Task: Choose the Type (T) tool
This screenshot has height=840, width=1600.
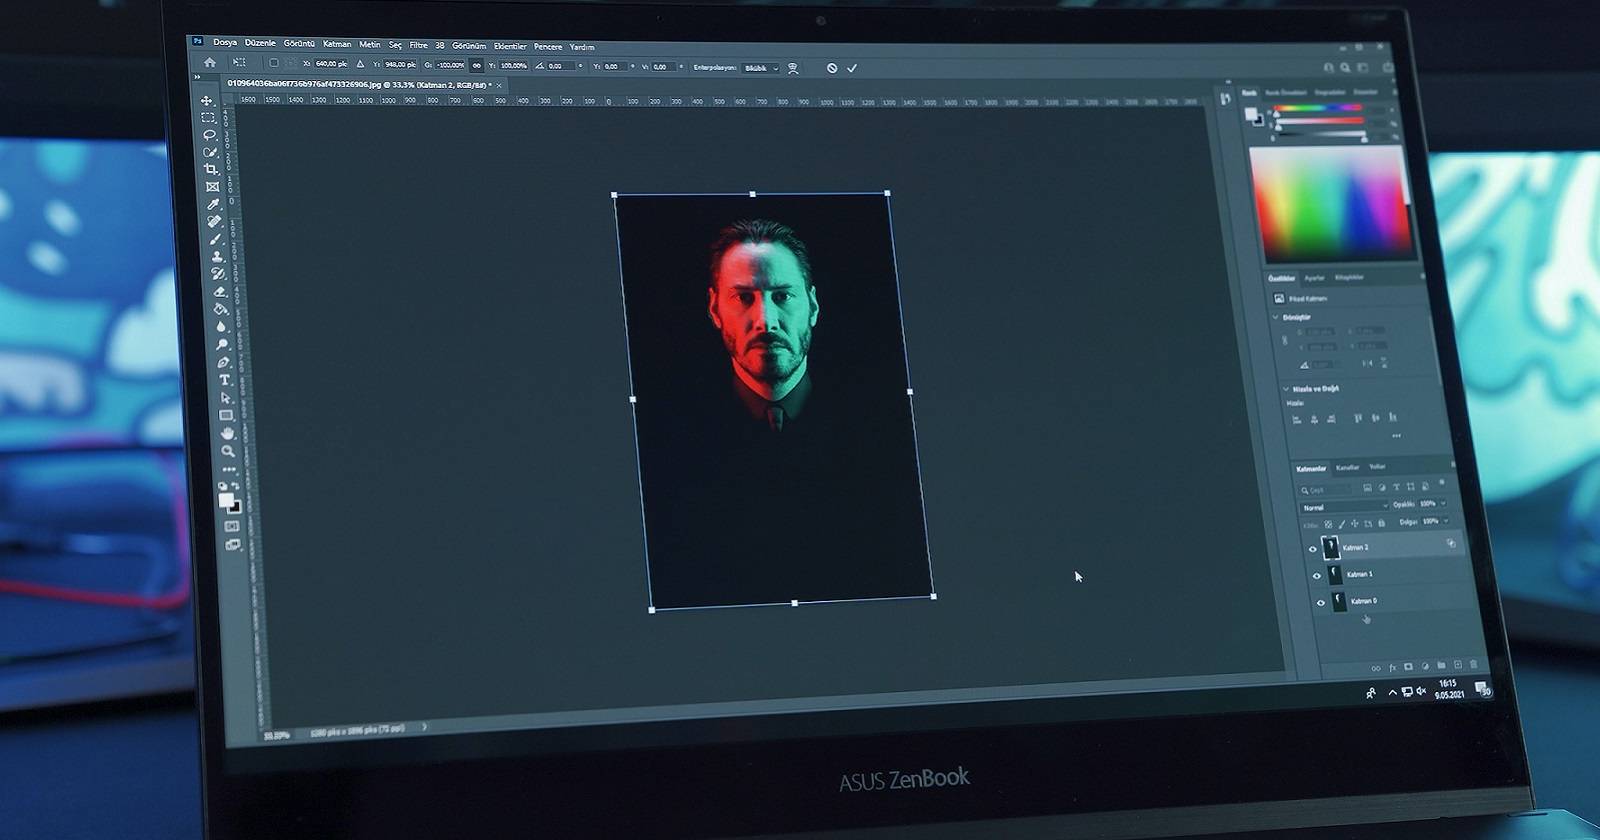Action: (x=224, y=380)
